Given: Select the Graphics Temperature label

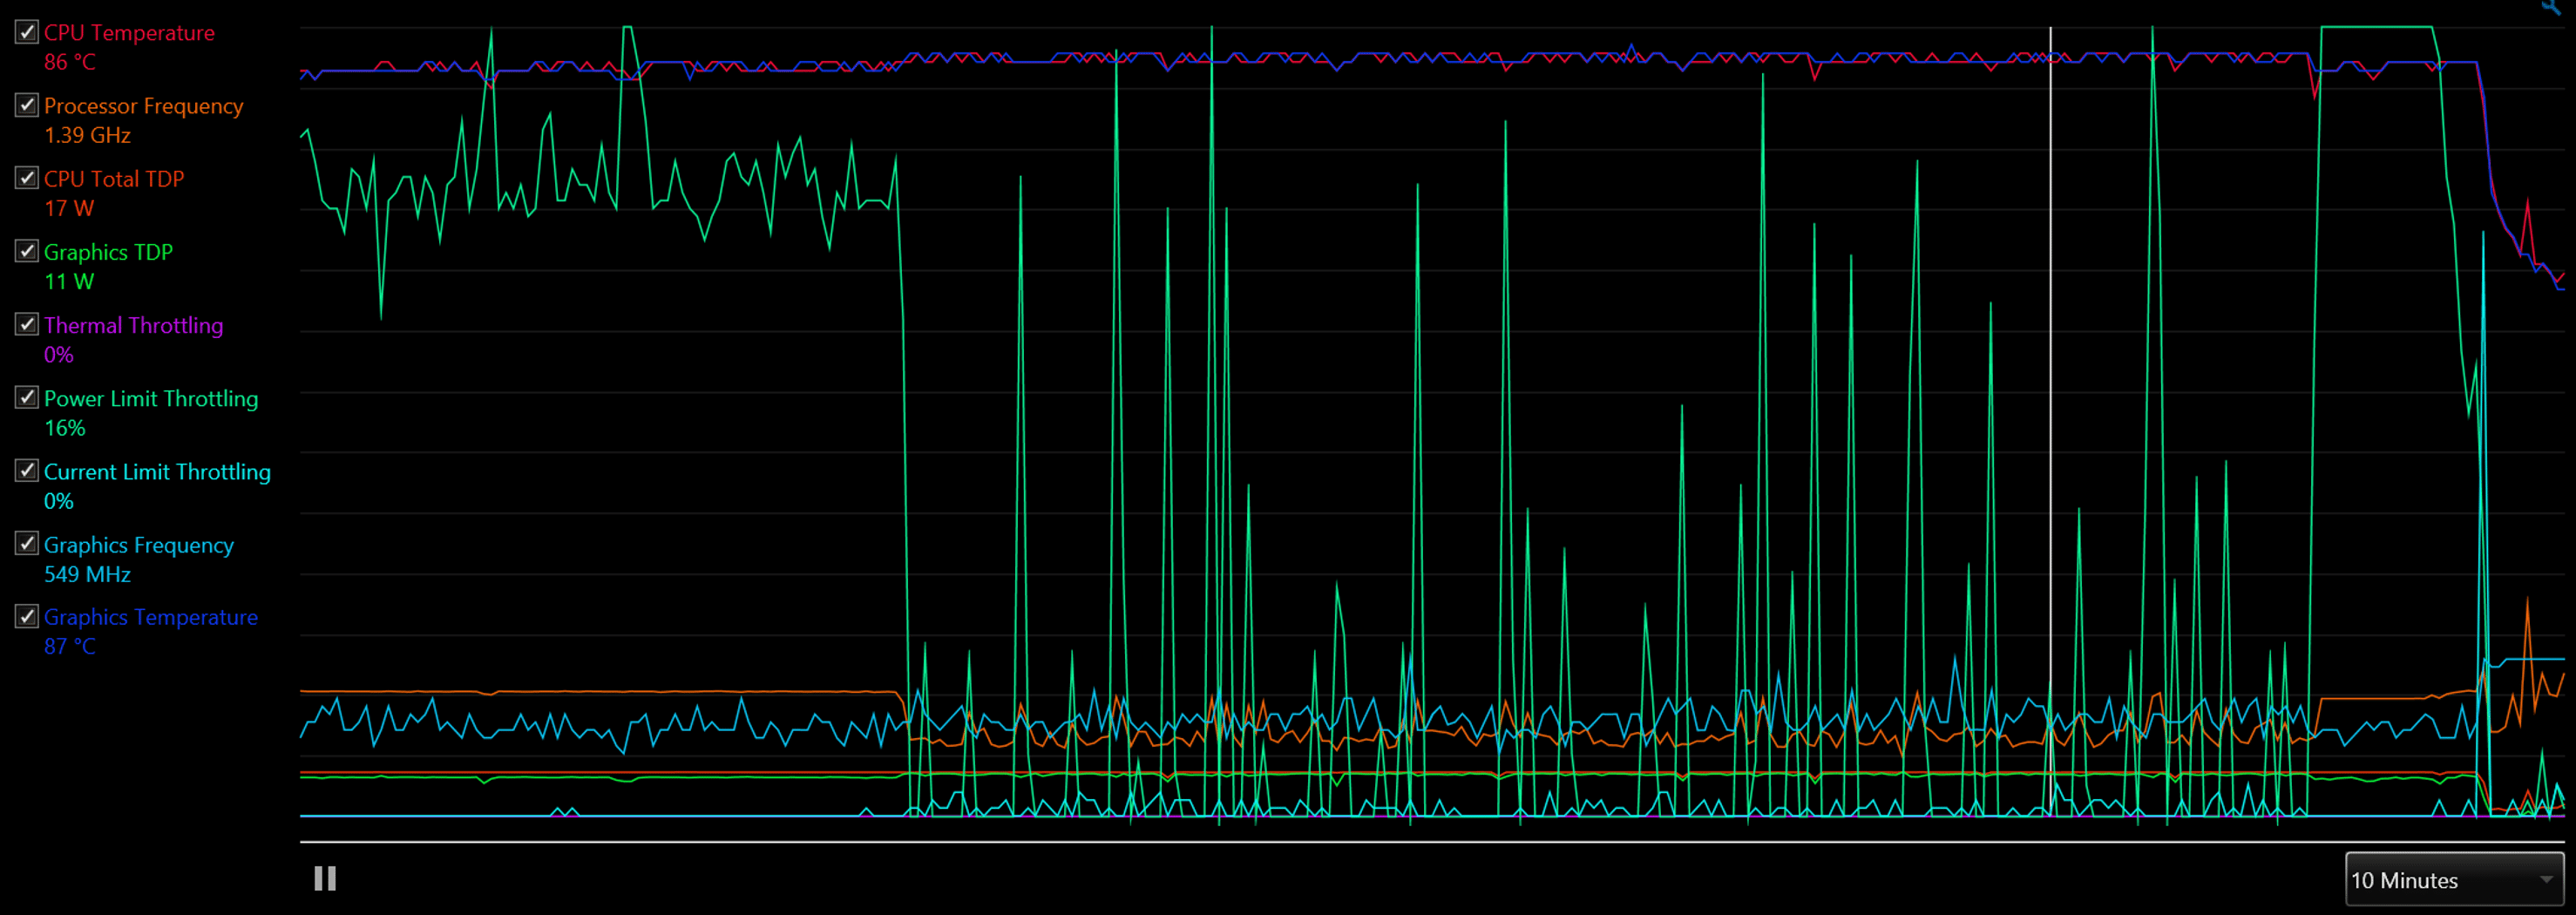Looking at the screenshot, I should [x=151, y=617].
